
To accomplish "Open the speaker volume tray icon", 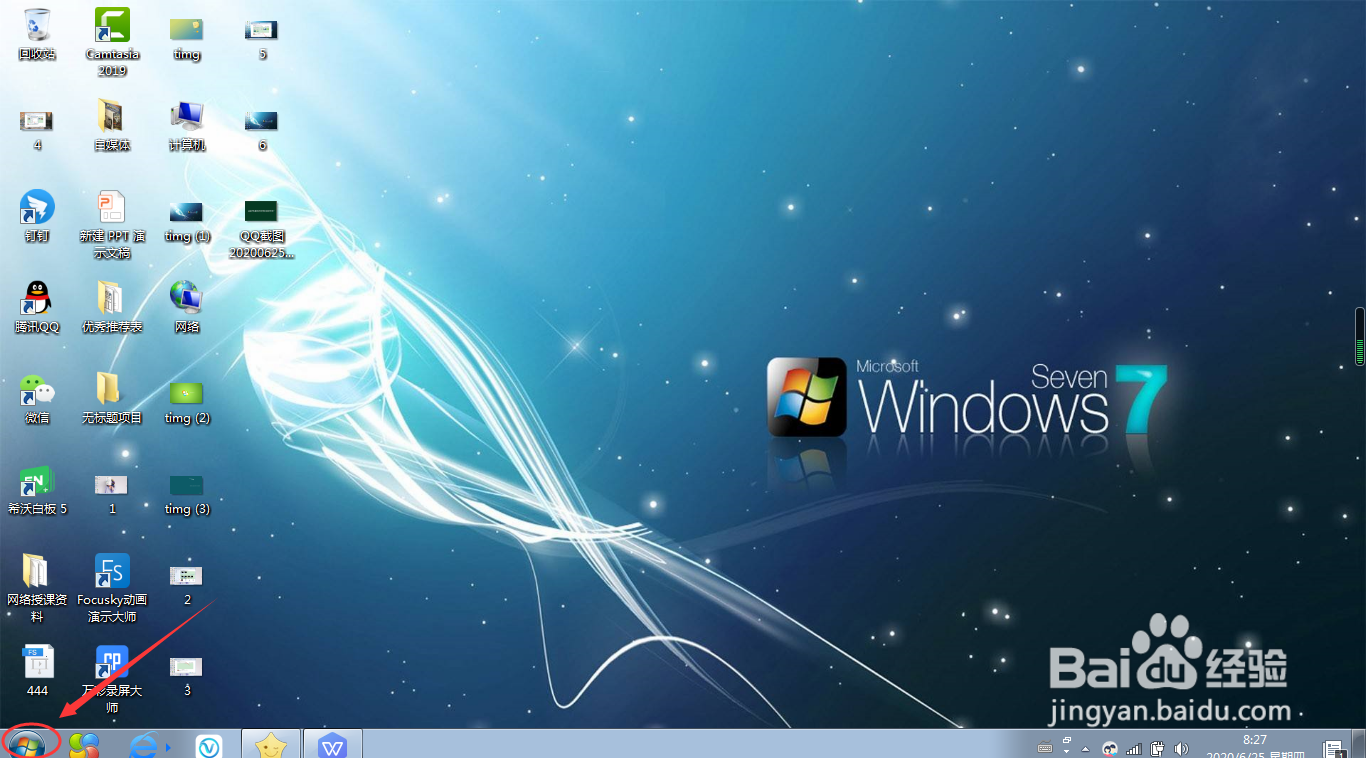I will [x=1181, y=748].
